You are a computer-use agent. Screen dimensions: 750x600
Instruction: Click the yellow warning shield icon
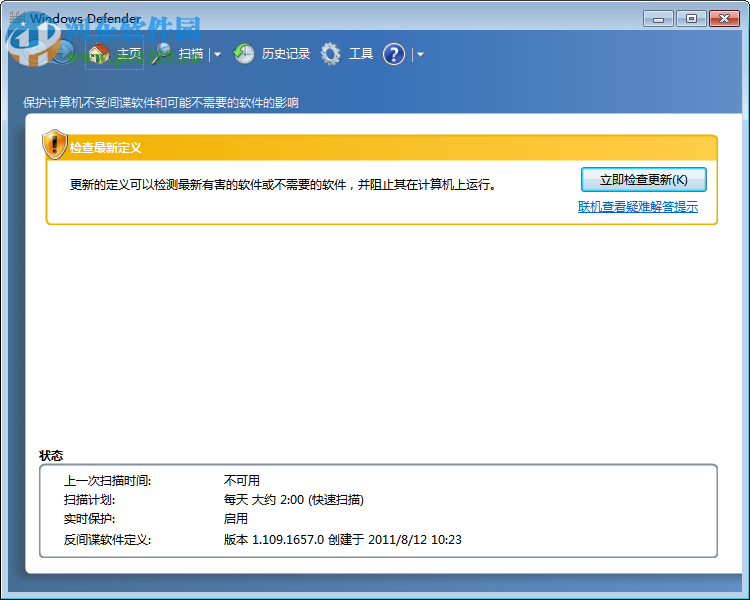(55, 144)
